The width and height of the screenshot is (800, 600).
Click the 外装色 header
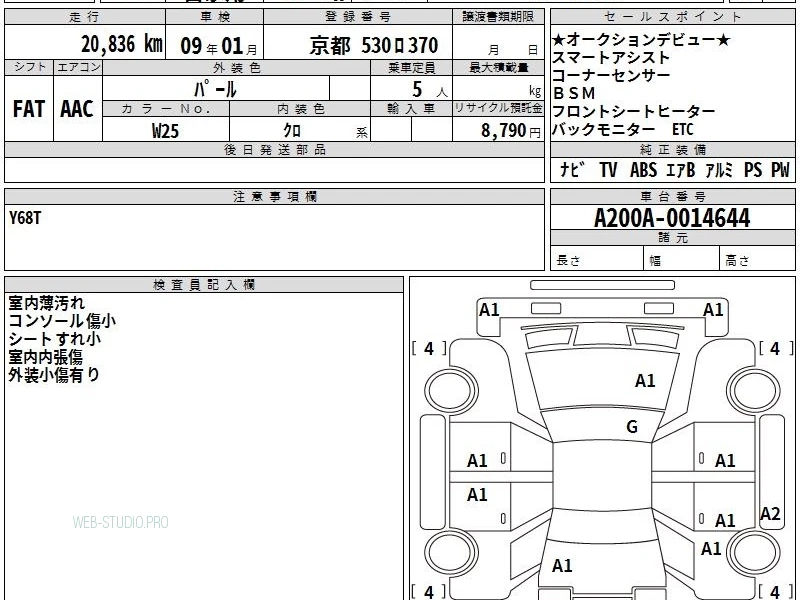point(237,67)
